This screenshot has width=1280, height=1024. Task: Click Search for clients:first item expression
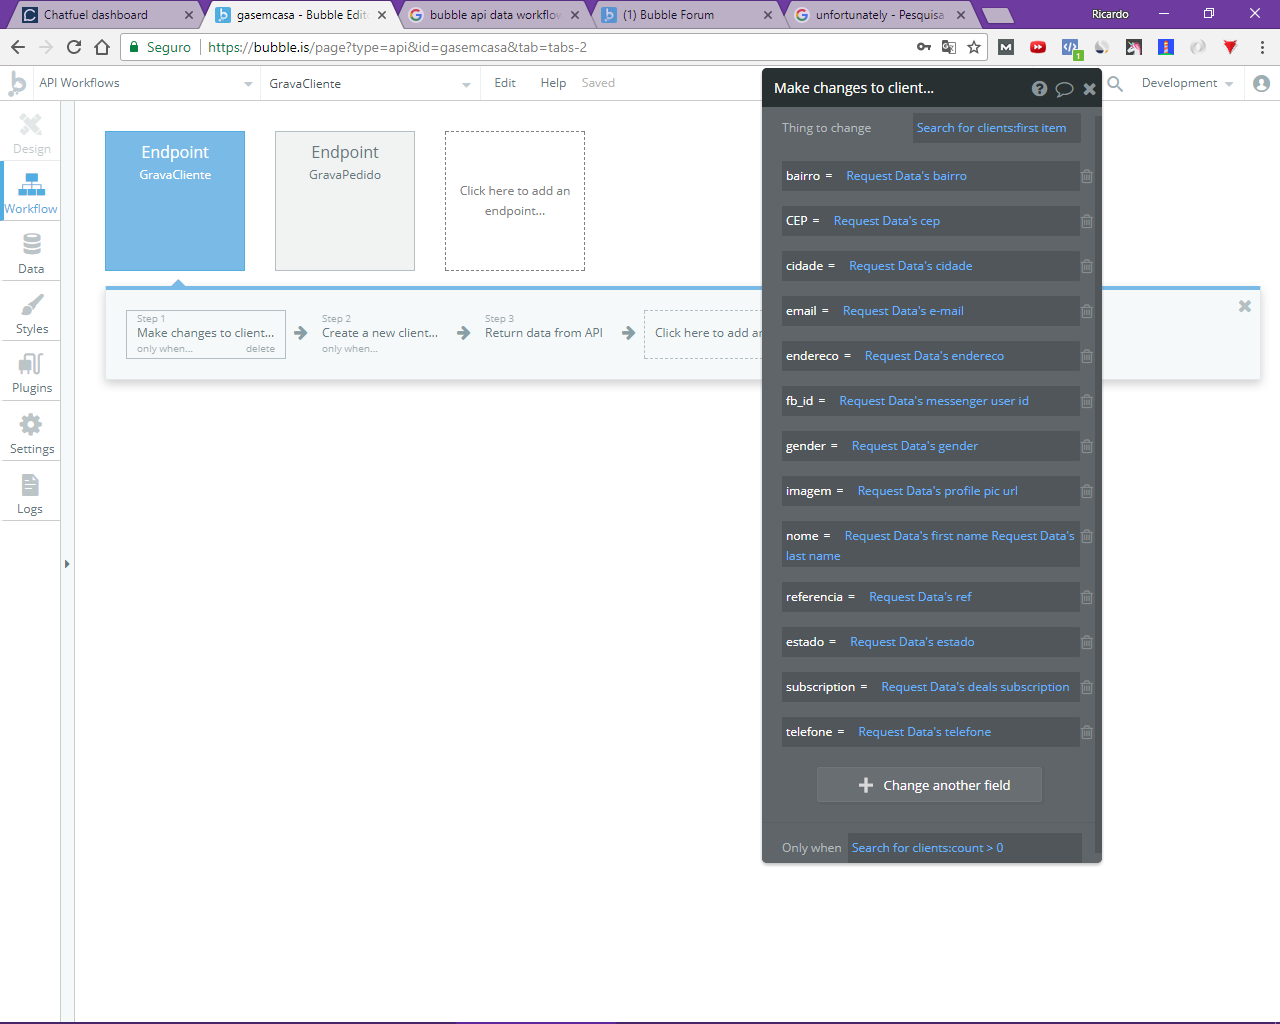coord(991,128)
